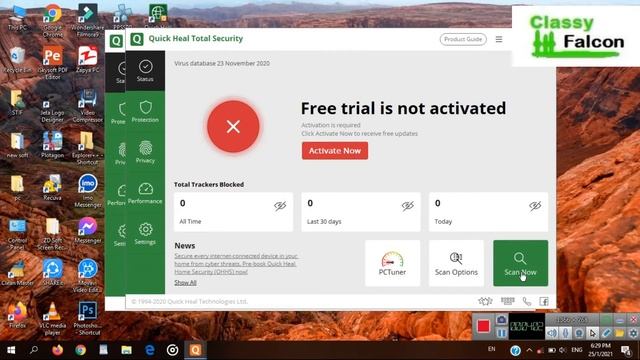Open File Explorer from the taskbar

pyautogui.click(x=126, y=350)
